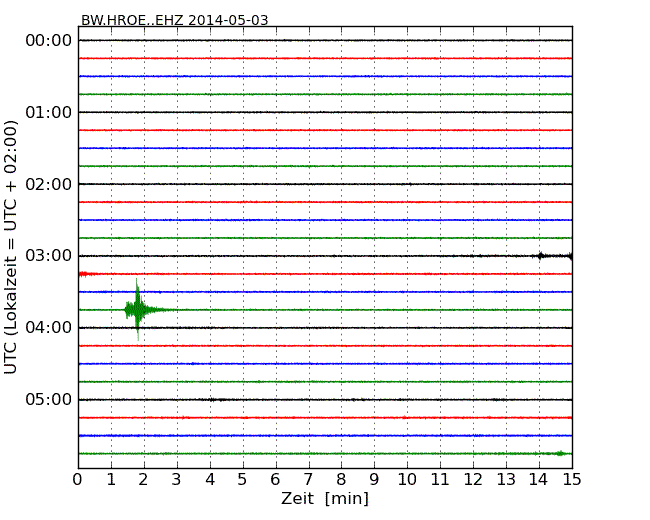Screen dimensions: 650x520
Task: Click the x-axis tick label "13"
Action: click(506, 480)
